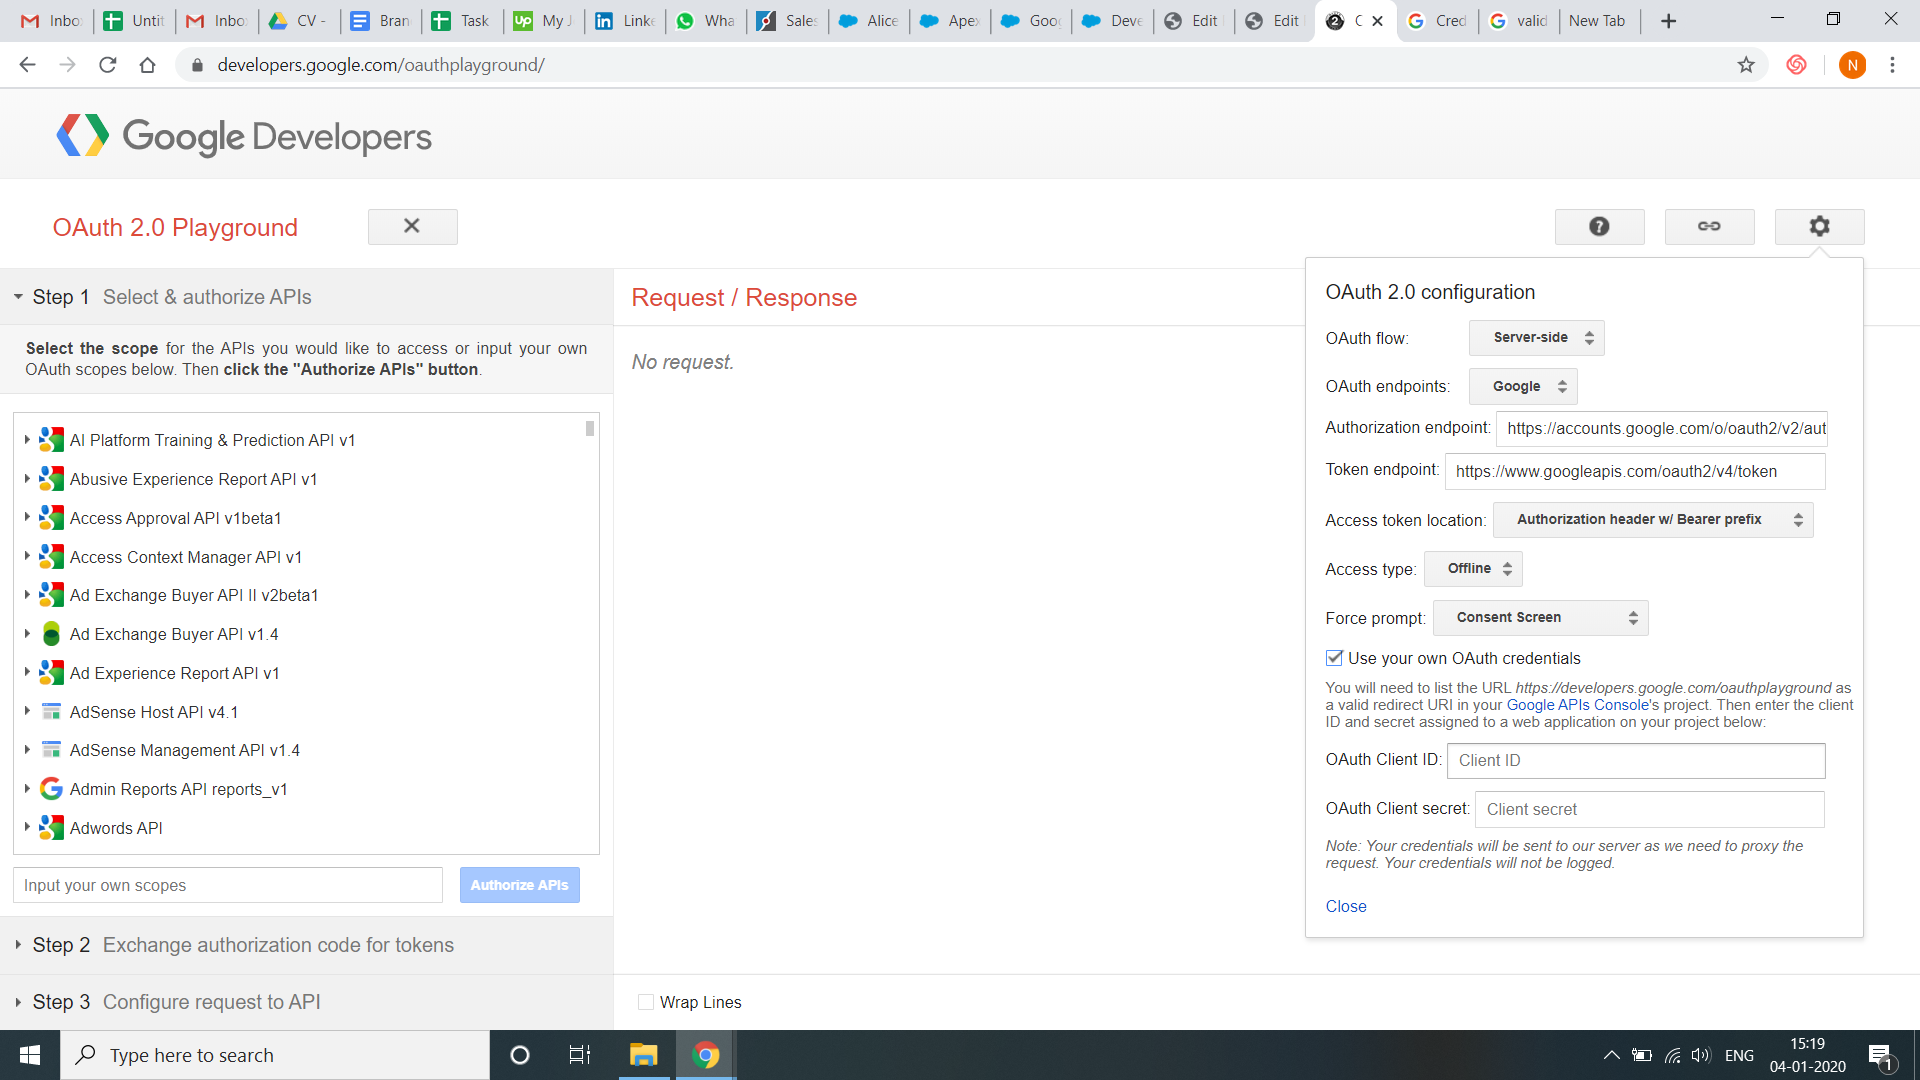Screen dimensions: 1920x1080
Task: Switch to the New Tab browser tab
Action: [x=1598, y=20]
